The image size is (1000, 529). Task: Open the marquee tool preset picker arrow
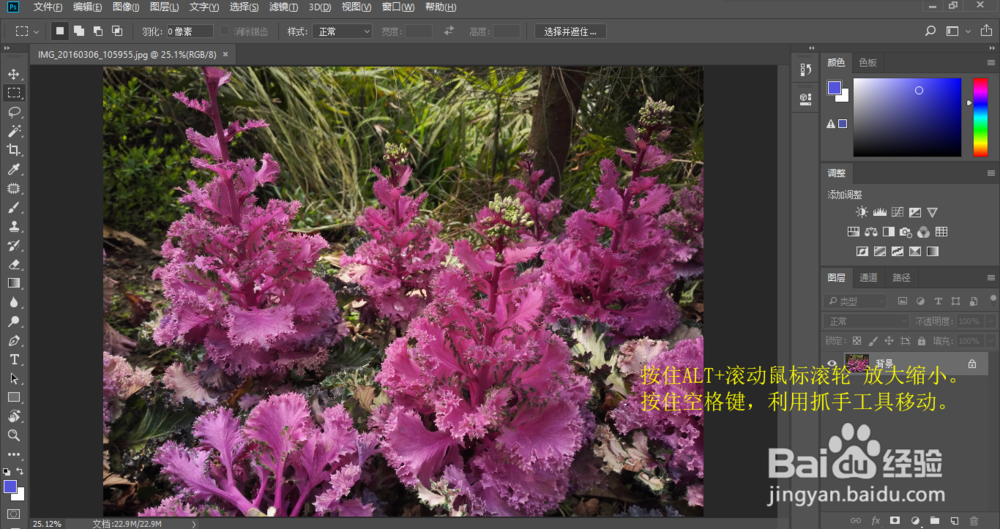click(36, 31)
